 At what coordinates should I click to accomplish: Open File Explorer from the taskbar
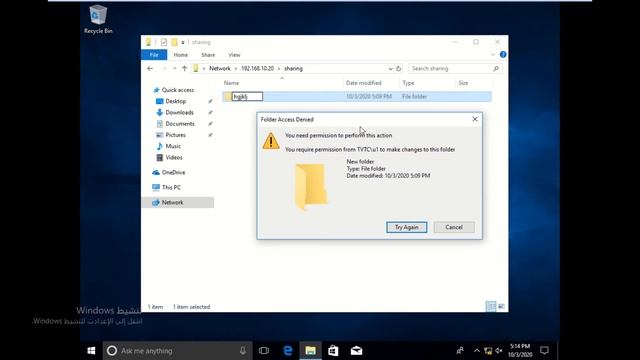point(311,351)
